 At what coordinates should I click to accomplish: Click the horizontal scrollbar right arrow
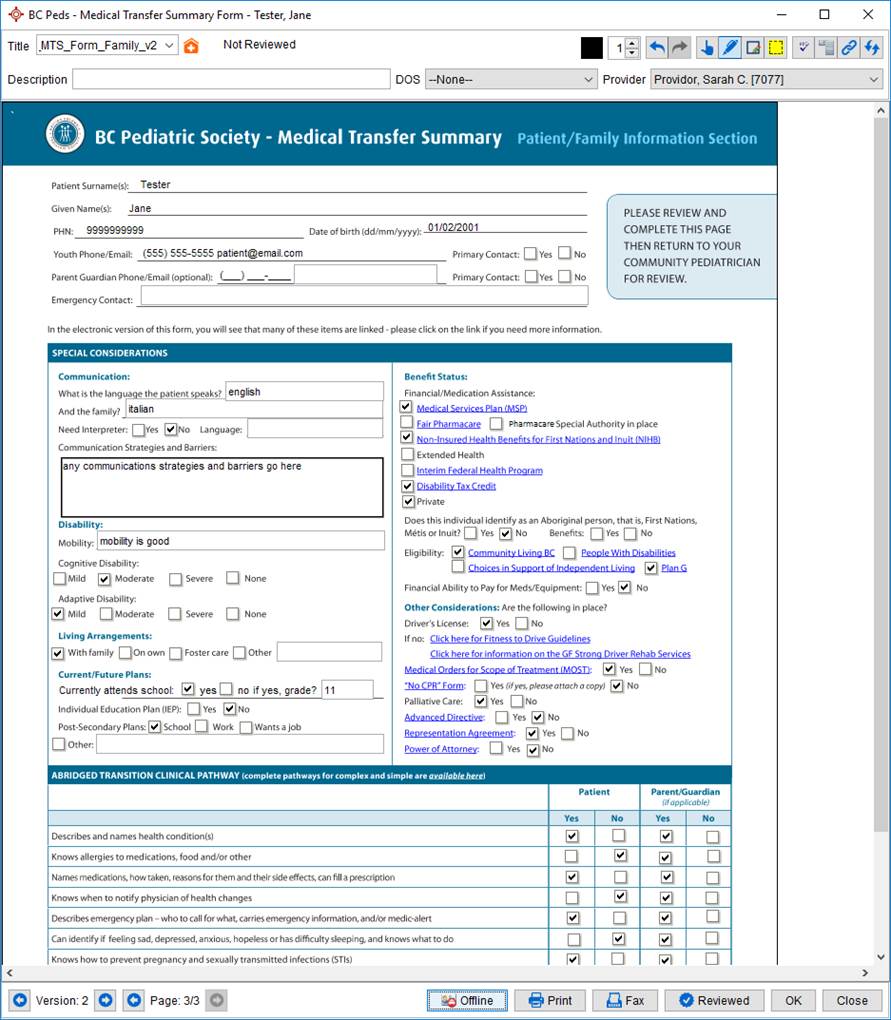pos(865,973)
